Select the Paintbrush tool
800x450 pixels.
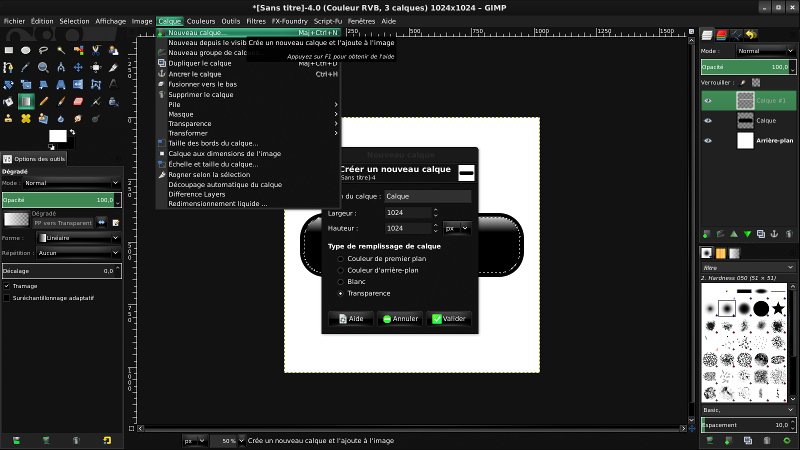coord(61,102)
